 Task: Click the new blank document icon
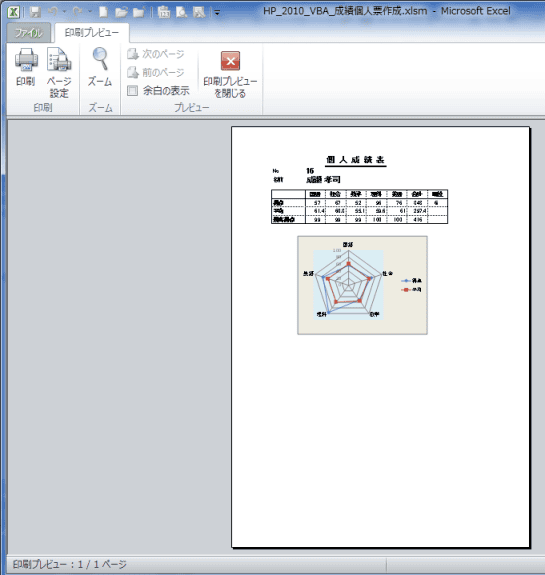click(104, 12)
